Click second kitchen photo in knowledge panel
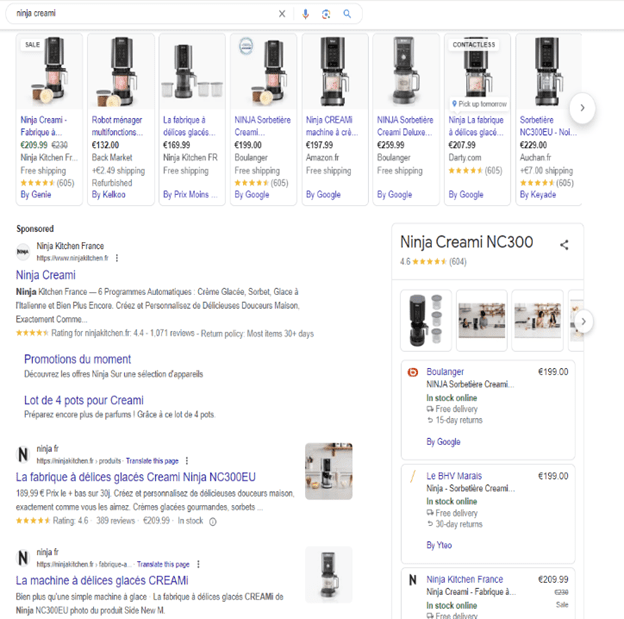Viewport: 624px width, 619px height. (x=482, y=320)
